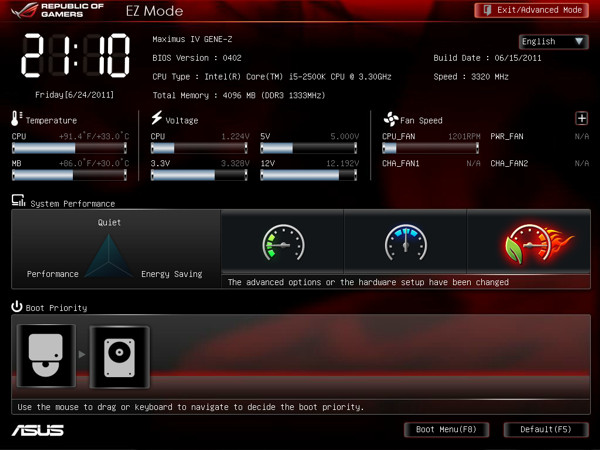Select the optical drive boot device
The image size is (600, 450).
46,355
